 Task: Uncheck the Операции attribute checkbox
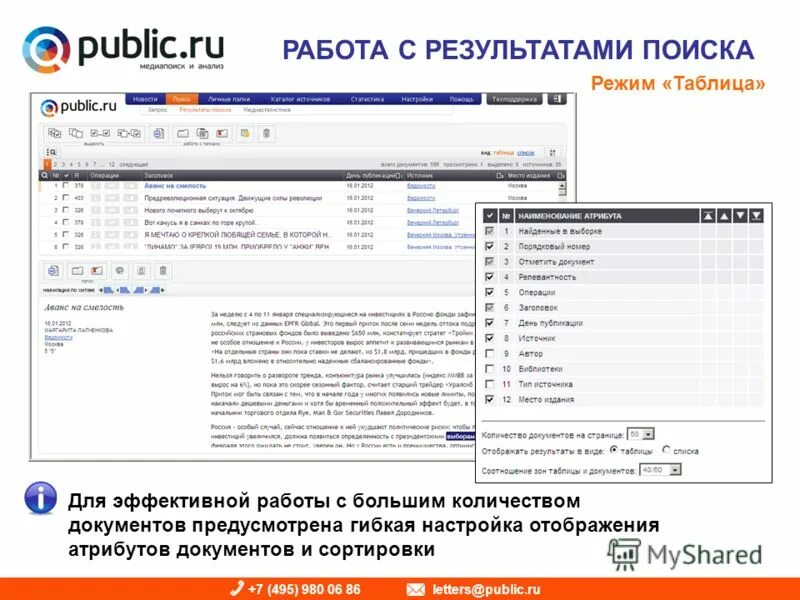tap(489, 292)
